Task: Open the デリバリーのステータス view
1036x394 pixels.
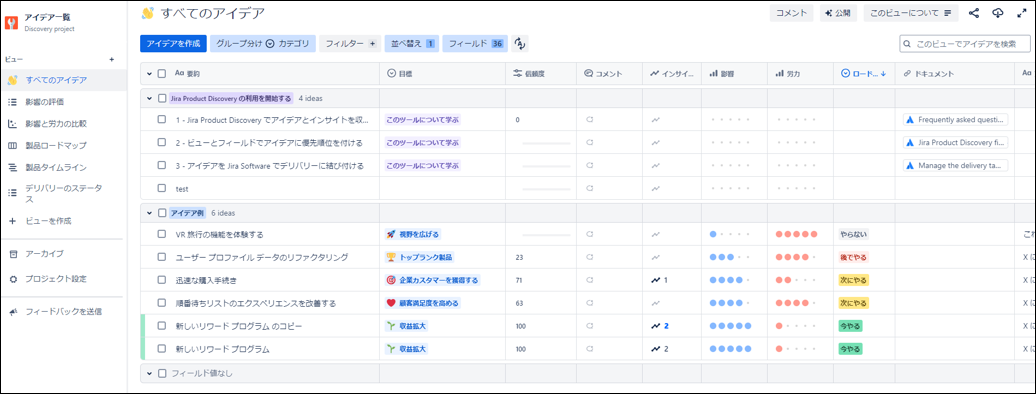Action: click(63, 194)
